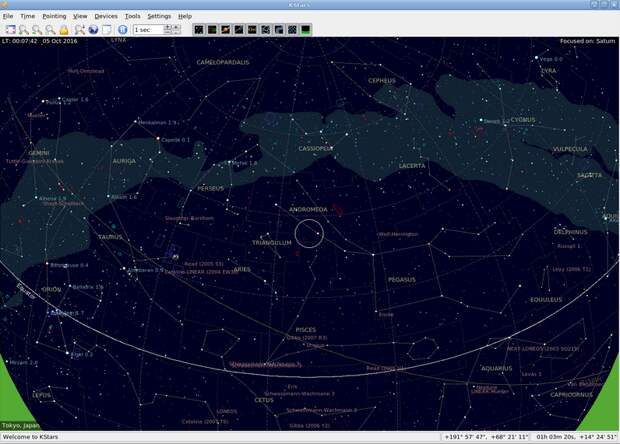Click the first toolbar icon beside zoom

[x=10, y=30]
